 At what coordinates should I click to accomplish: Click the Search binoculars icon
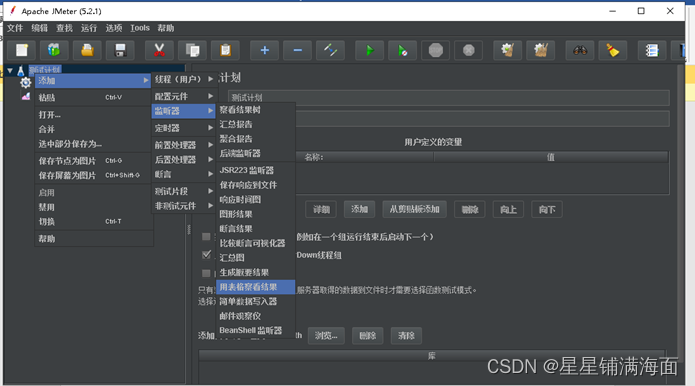pos(580,51)
